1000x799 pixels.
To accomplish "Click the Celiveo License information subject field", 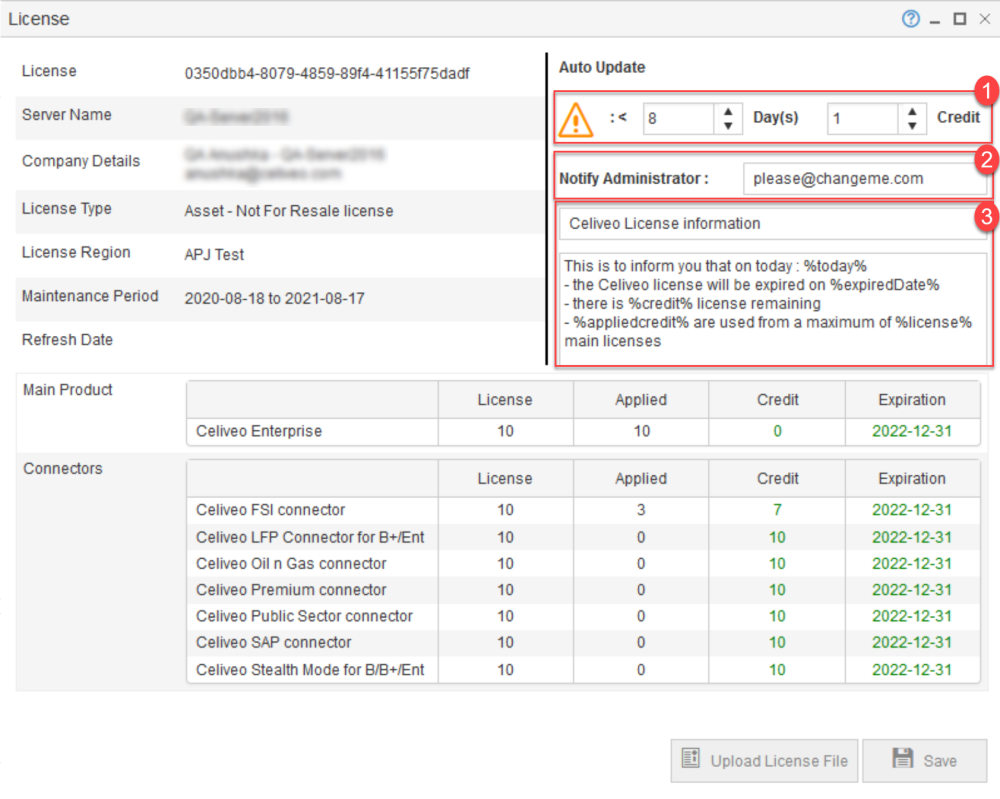I will [x=773, y=224].
